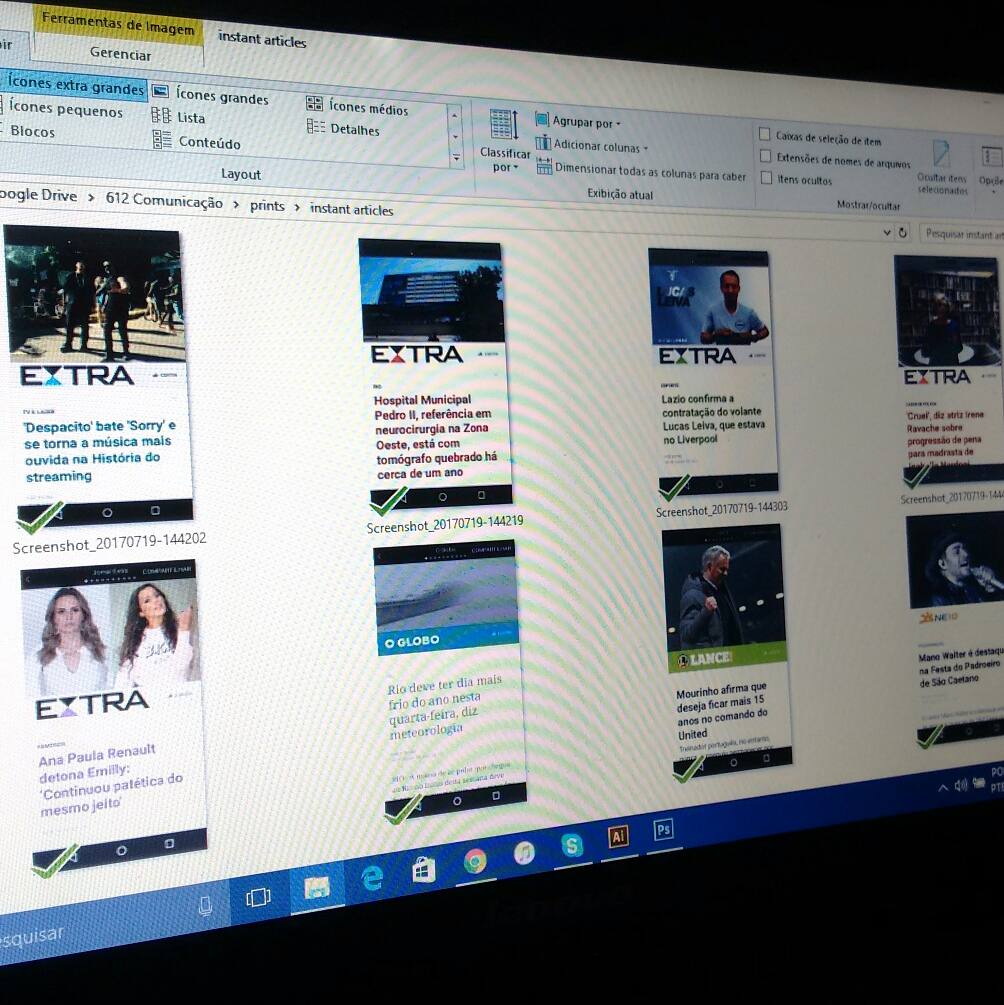Click file name Screenshot_20170719-144303
The image size is (1004, 1005).
point(721,510)
